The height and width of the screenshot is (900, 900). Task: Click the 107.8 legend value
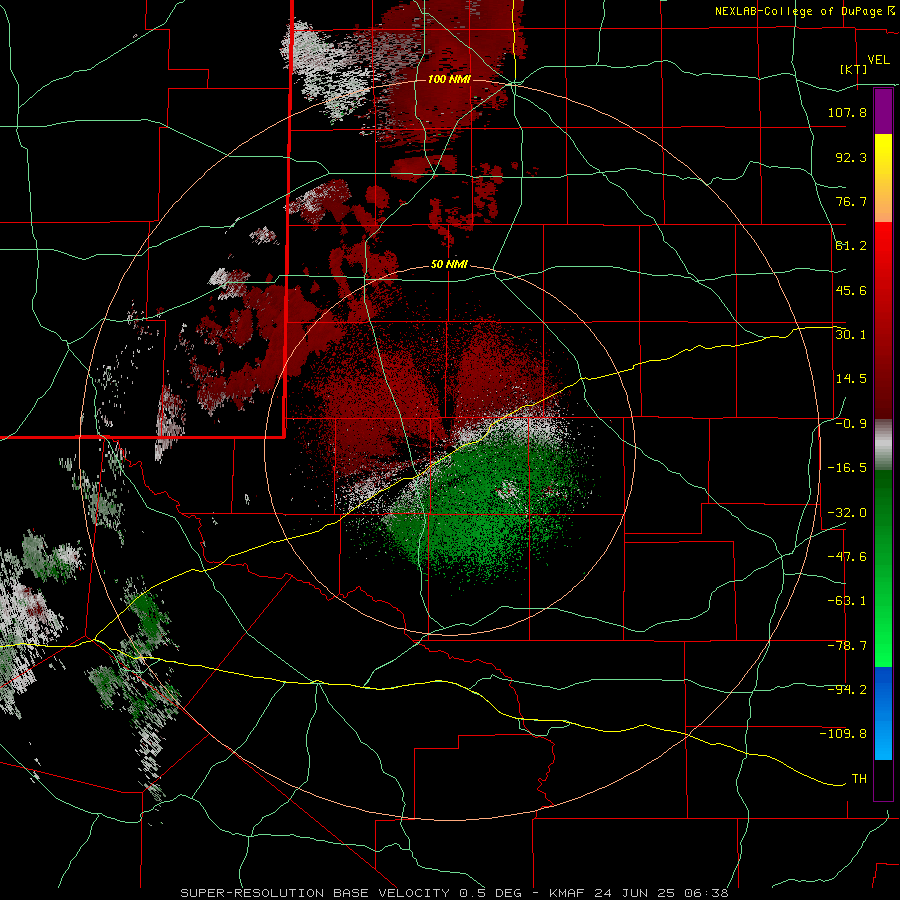point(847,112)
